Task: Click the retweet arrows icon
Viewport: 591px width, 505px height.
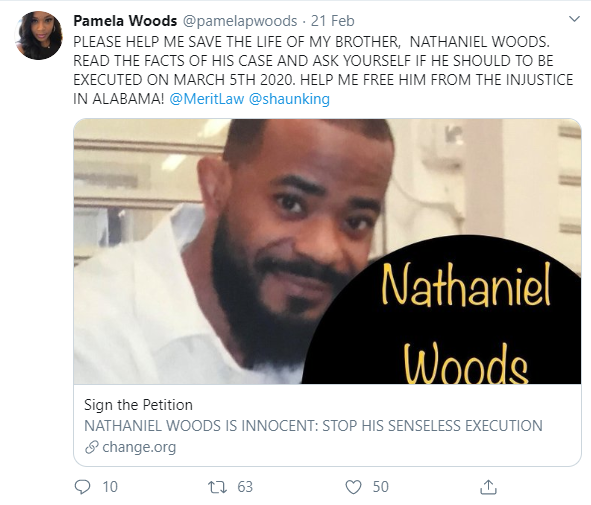Action: [x=218, y=487]
